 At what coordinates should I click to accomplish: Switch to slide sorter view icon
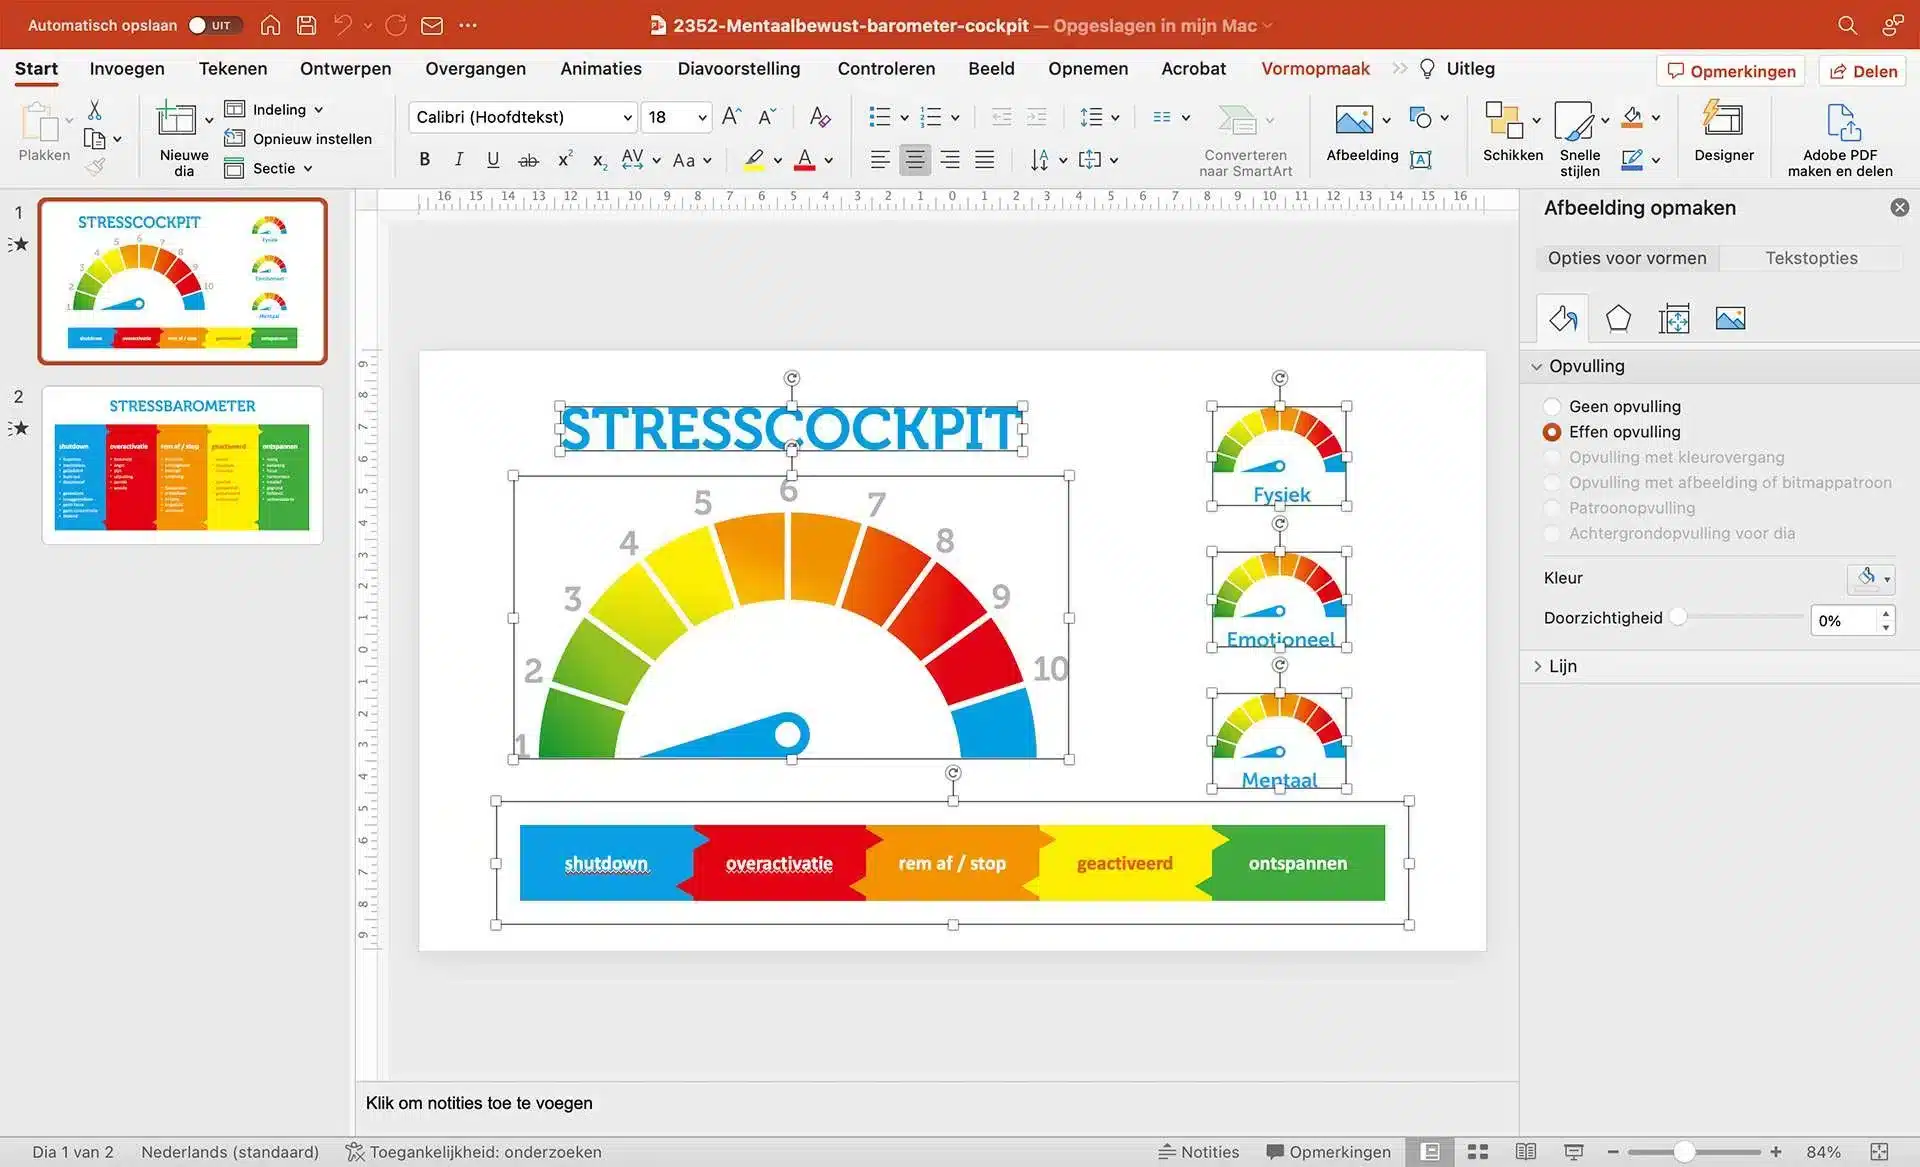pyautogui.click(x=1478, y=1152)
